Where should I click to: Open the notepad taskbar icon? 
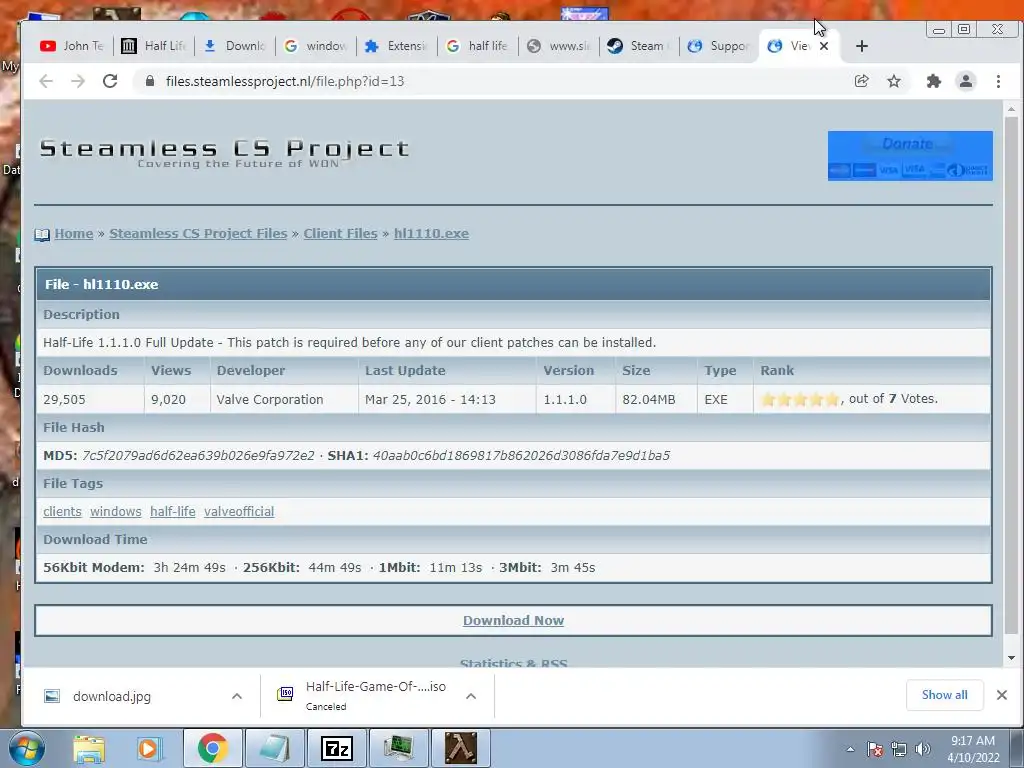(274, 748)
